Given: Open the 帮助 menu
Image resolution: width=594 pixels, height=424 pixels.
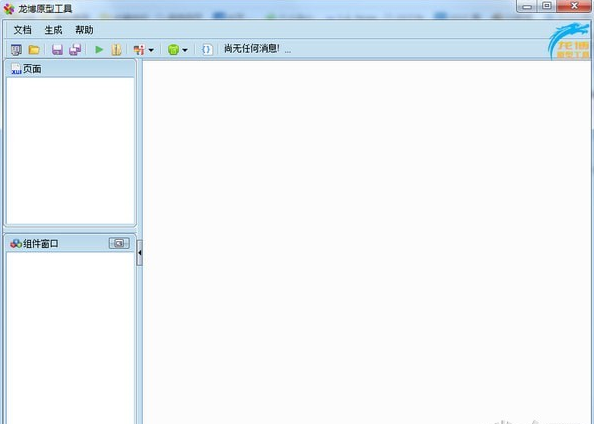Looking at the screenshot, I should pos(84,30).
